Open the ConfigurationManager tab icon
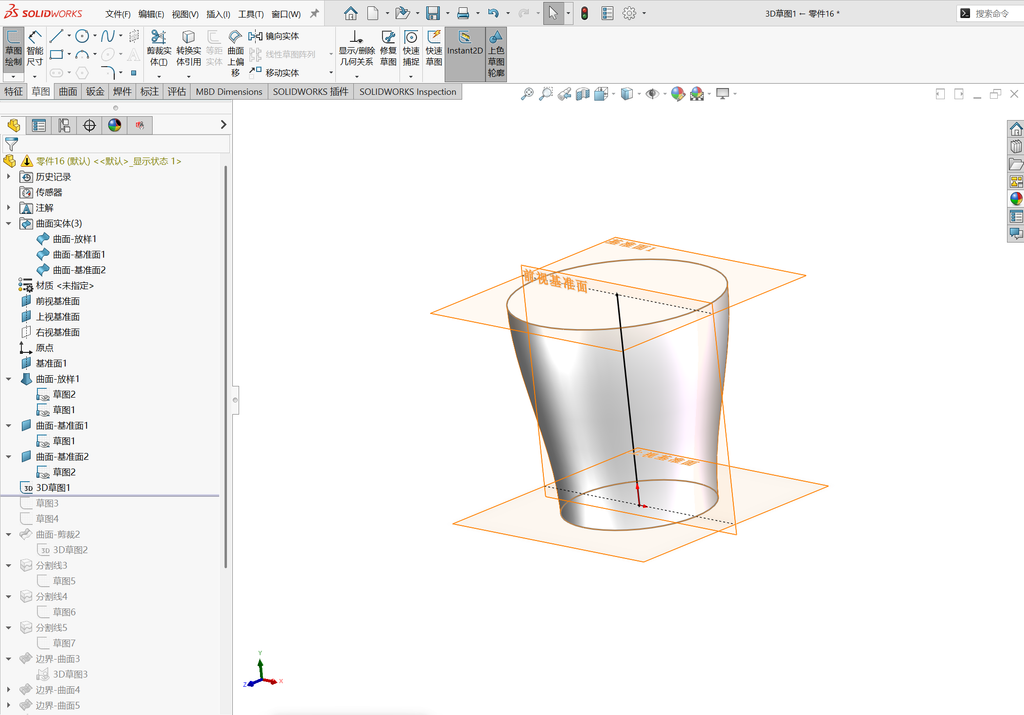 point(64,125)
